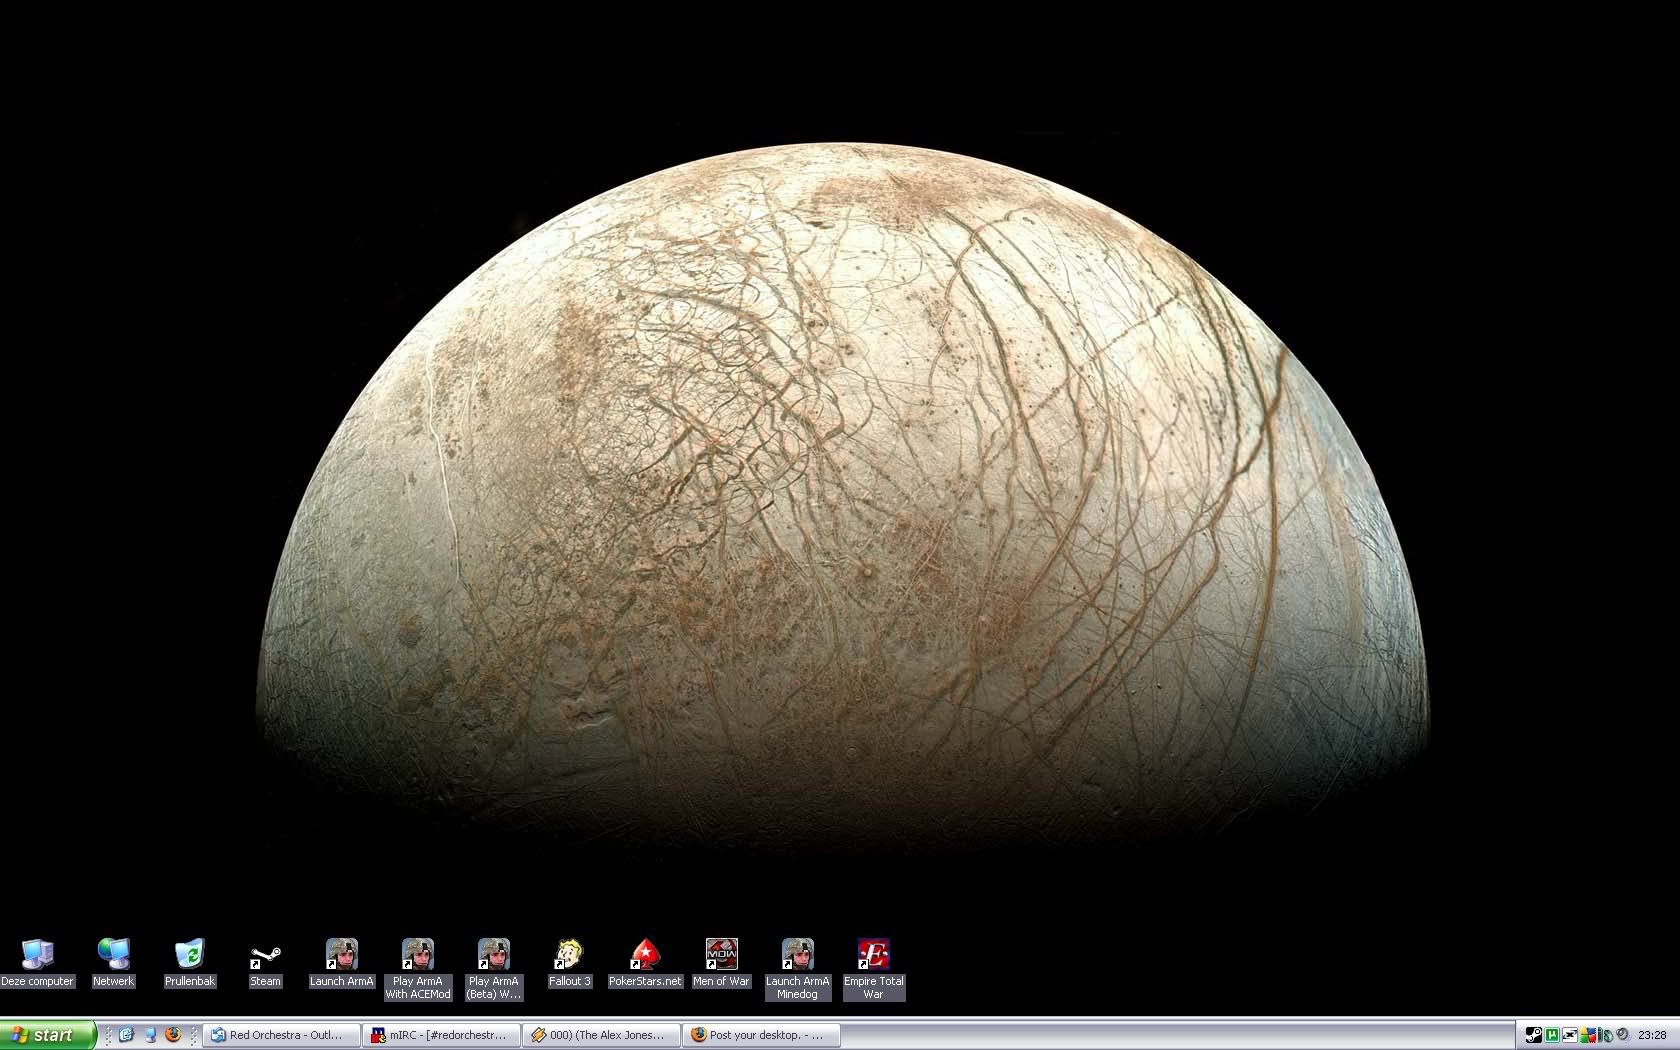Click the uTorrent icon in system tray
Viewport: 1680px width, 1050px height.
[1552, 1035]
